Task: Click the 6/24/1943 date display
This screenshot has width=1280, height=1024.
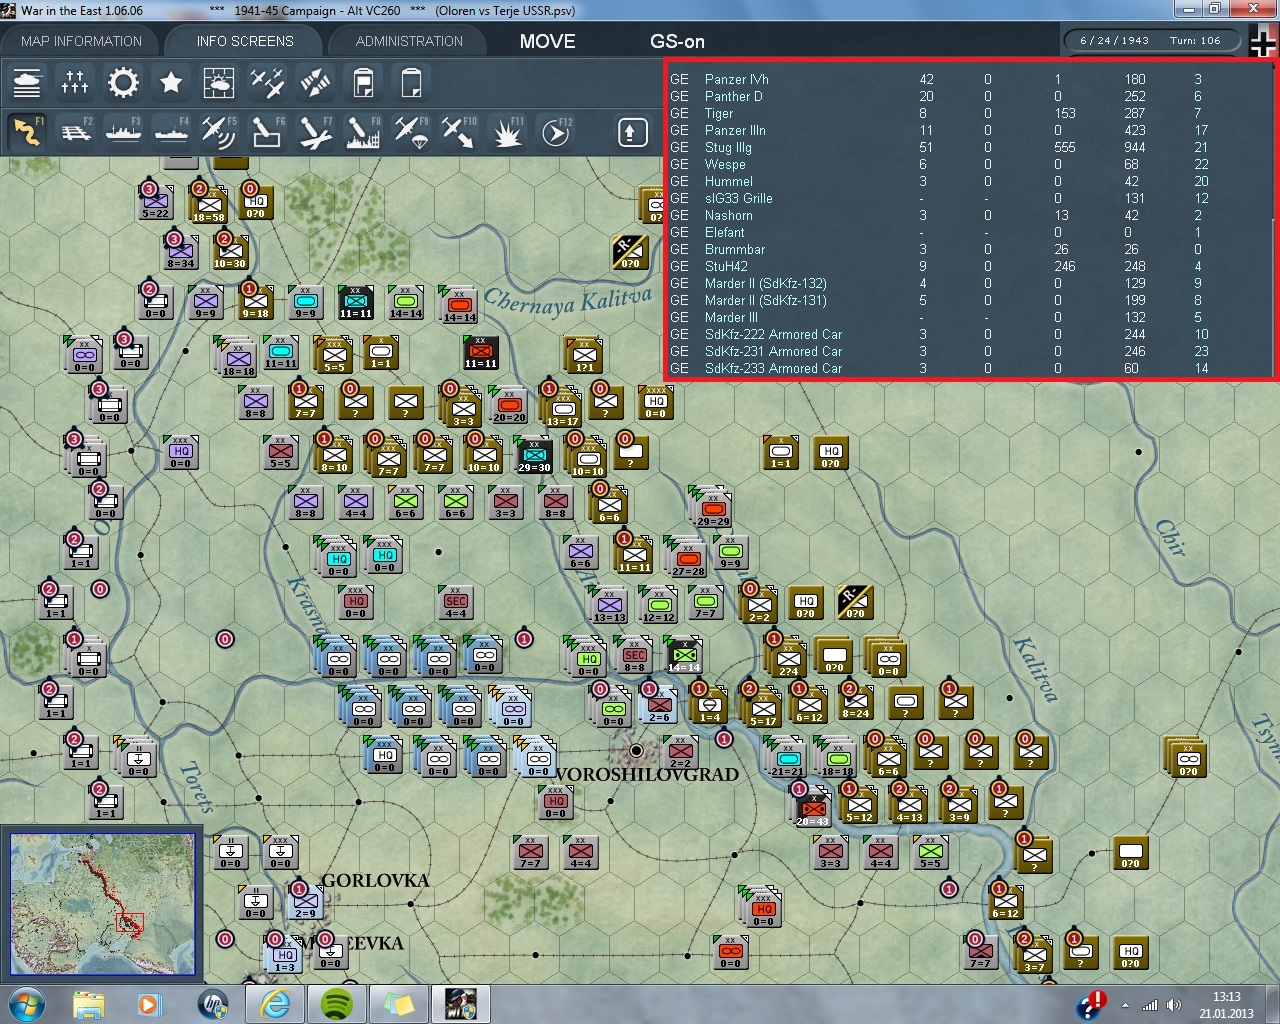Action: coord(1114,41)
